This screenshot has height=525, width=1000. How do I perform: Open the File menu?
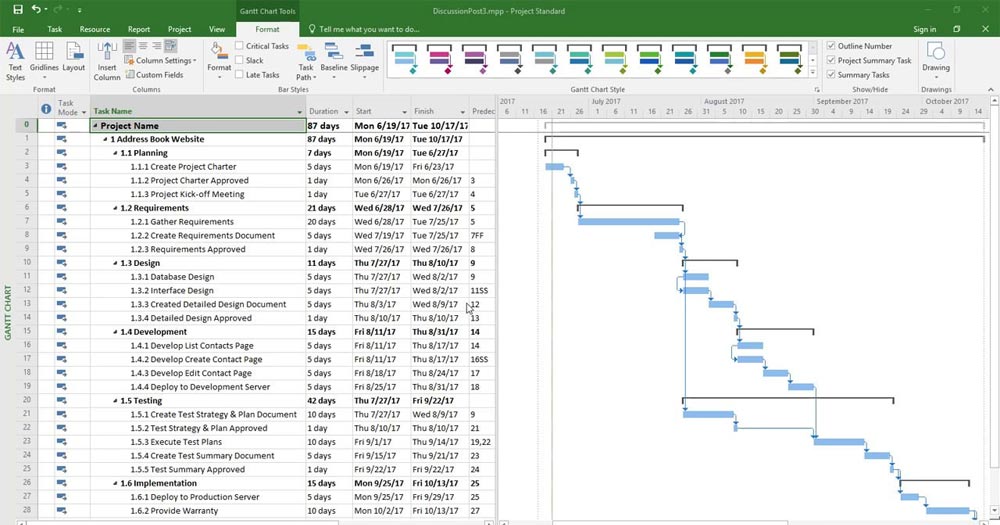point(18,30)
